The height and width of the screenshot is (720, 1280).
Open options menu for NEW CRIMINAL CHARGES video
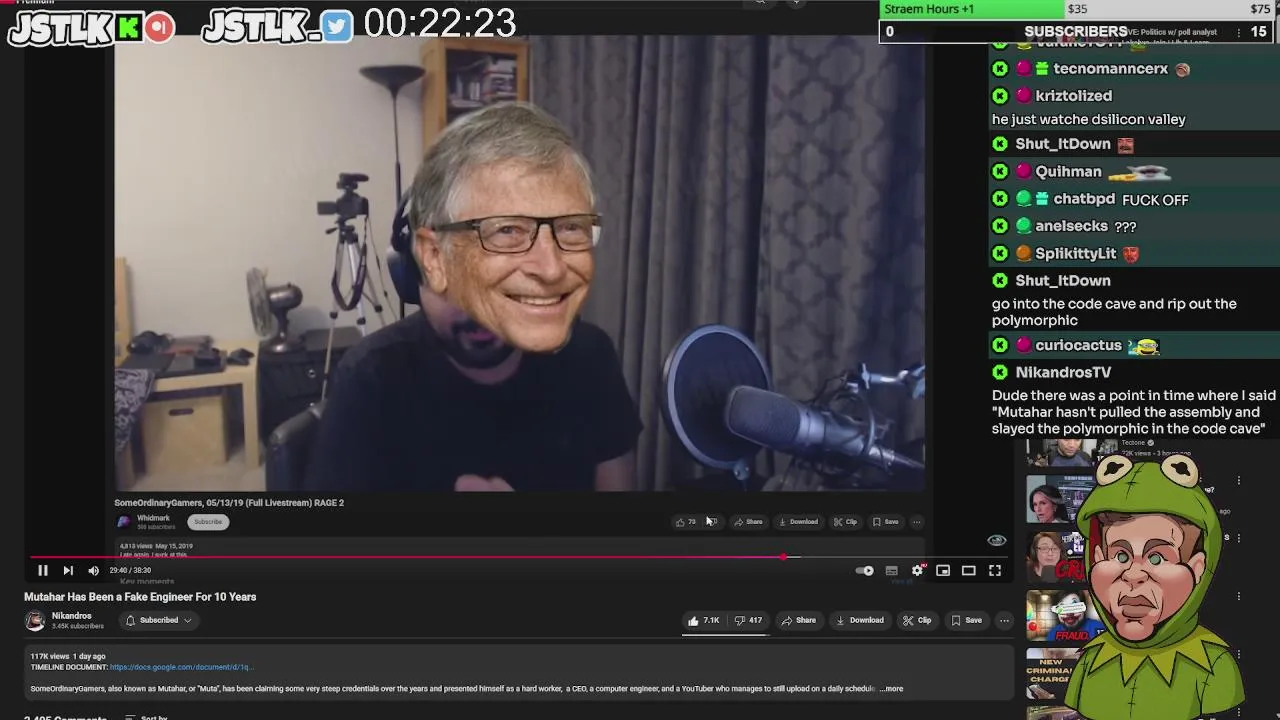(1239, 655)
